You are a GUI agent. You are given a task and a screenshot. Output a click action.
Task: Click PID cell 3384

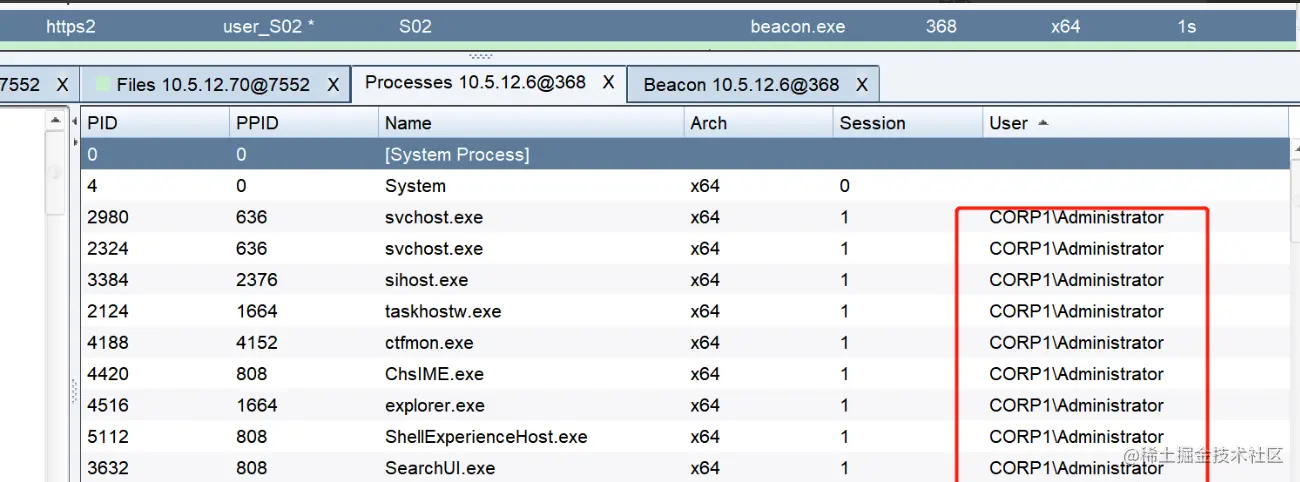(x=108, y=280)
